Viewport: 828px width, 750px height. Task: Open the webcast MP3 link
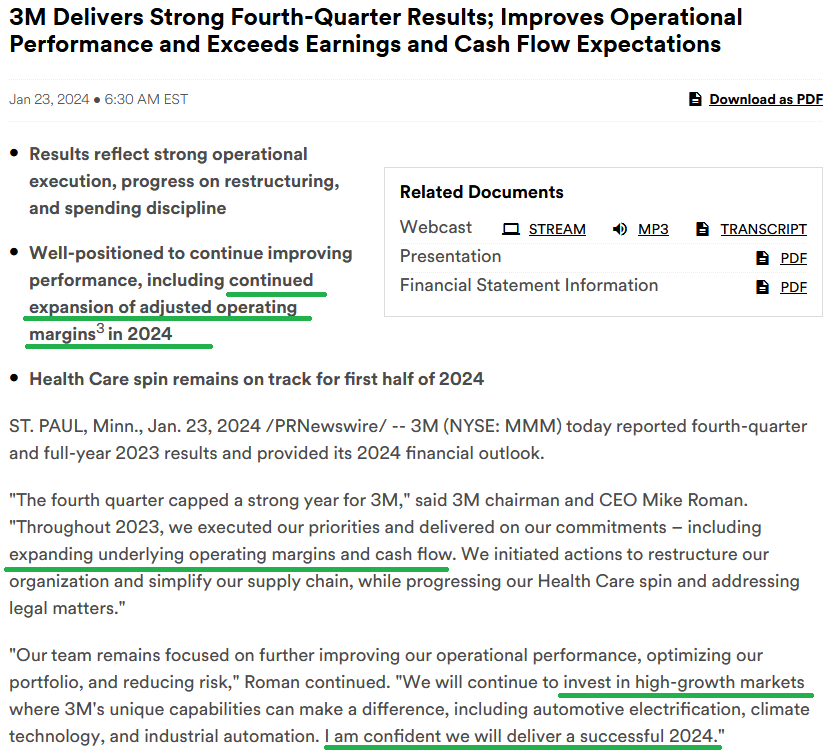(x=653, y=229)
